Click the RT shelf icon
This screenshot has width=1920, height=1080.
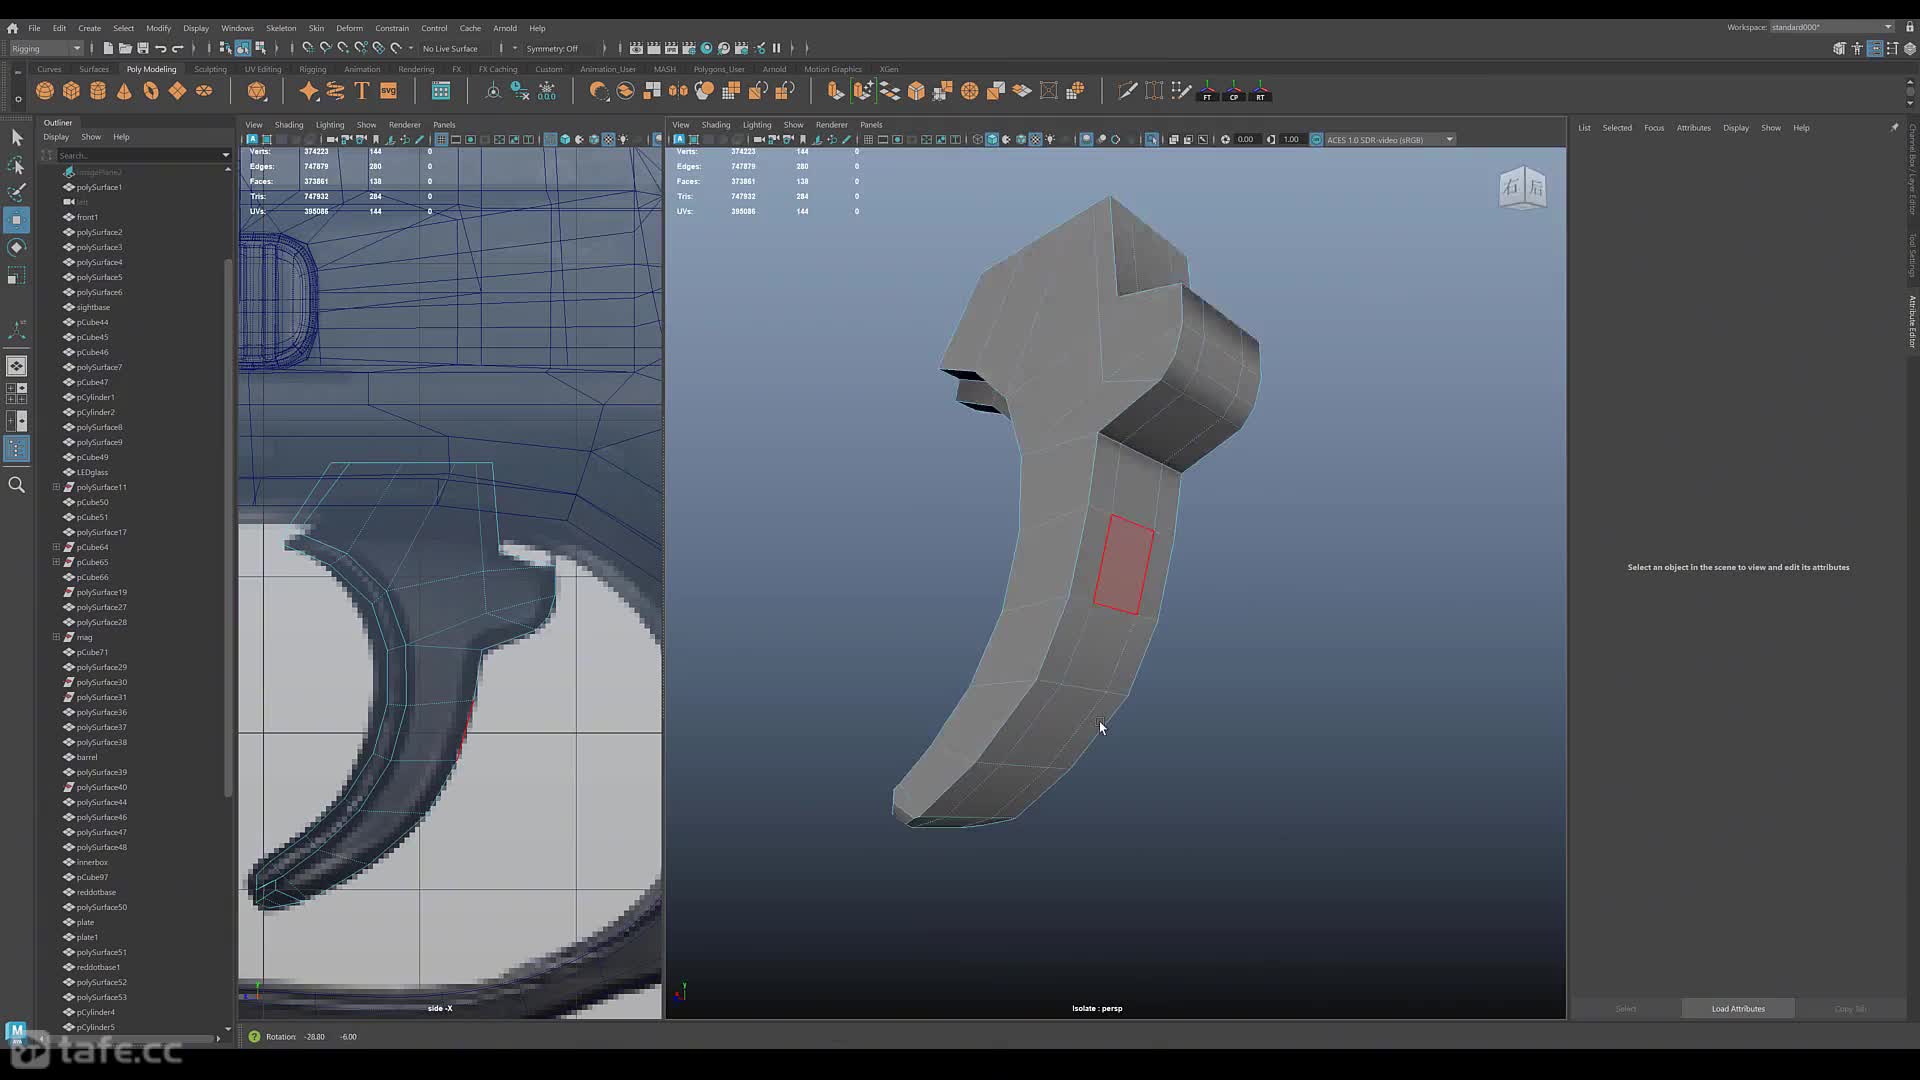(x=1261, y=91)
